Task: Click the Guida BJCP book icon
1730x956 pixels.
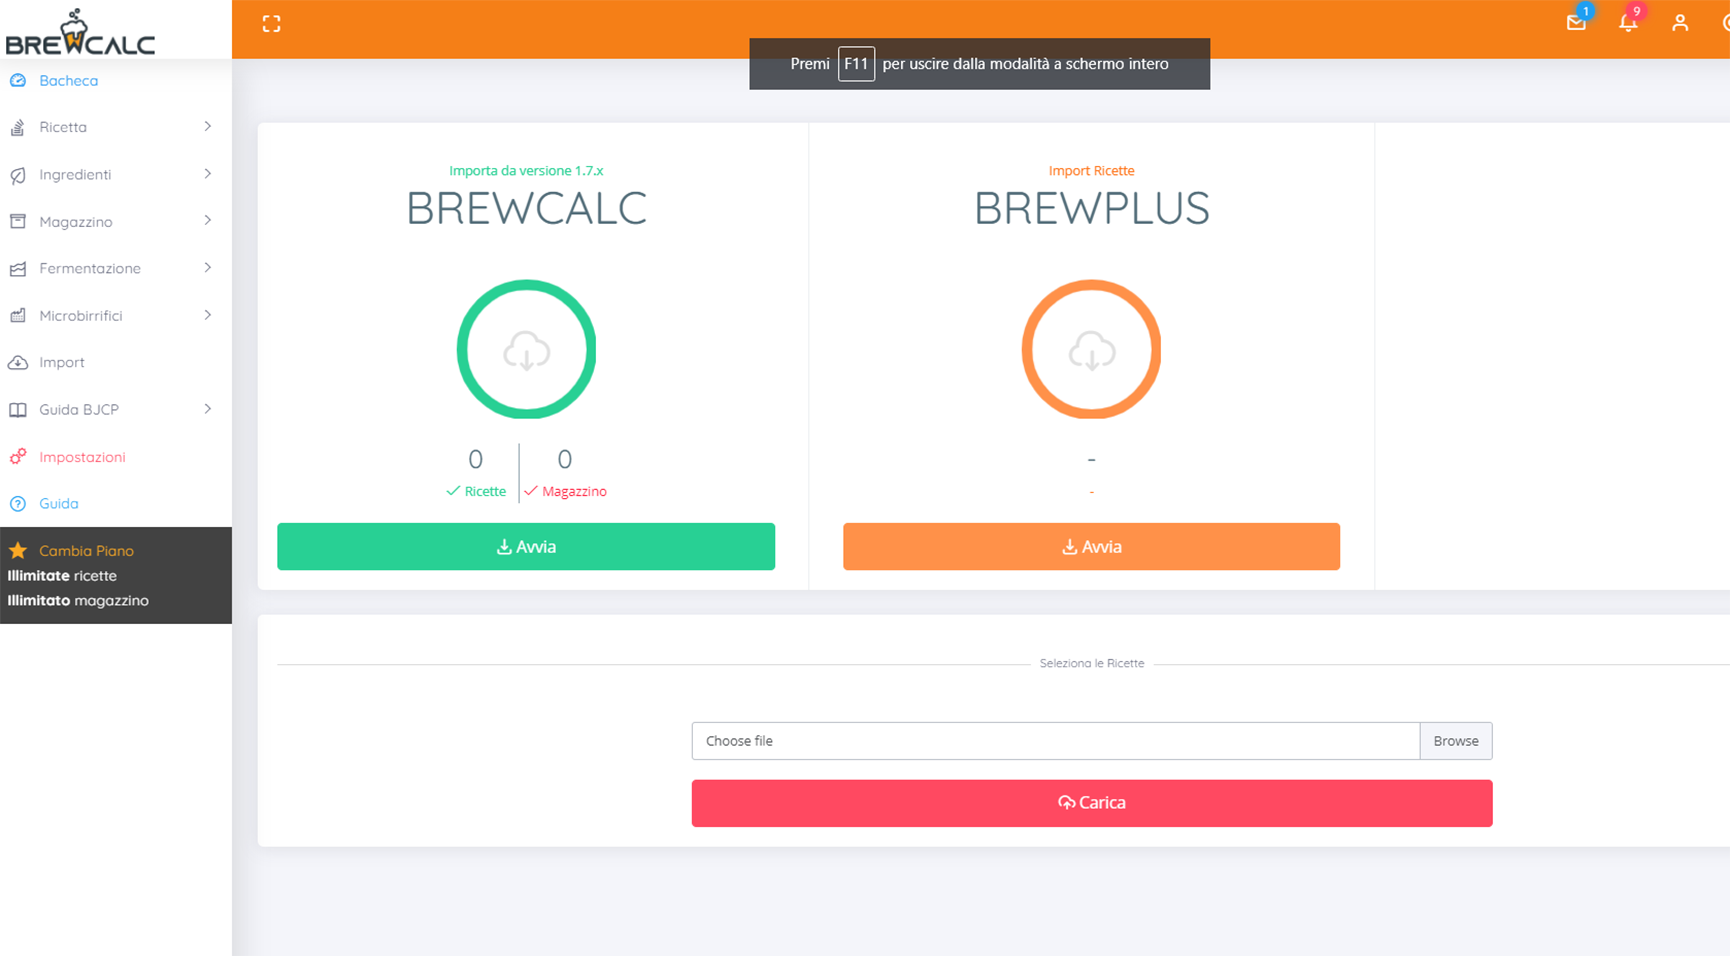Action: (x=18, y=409)
